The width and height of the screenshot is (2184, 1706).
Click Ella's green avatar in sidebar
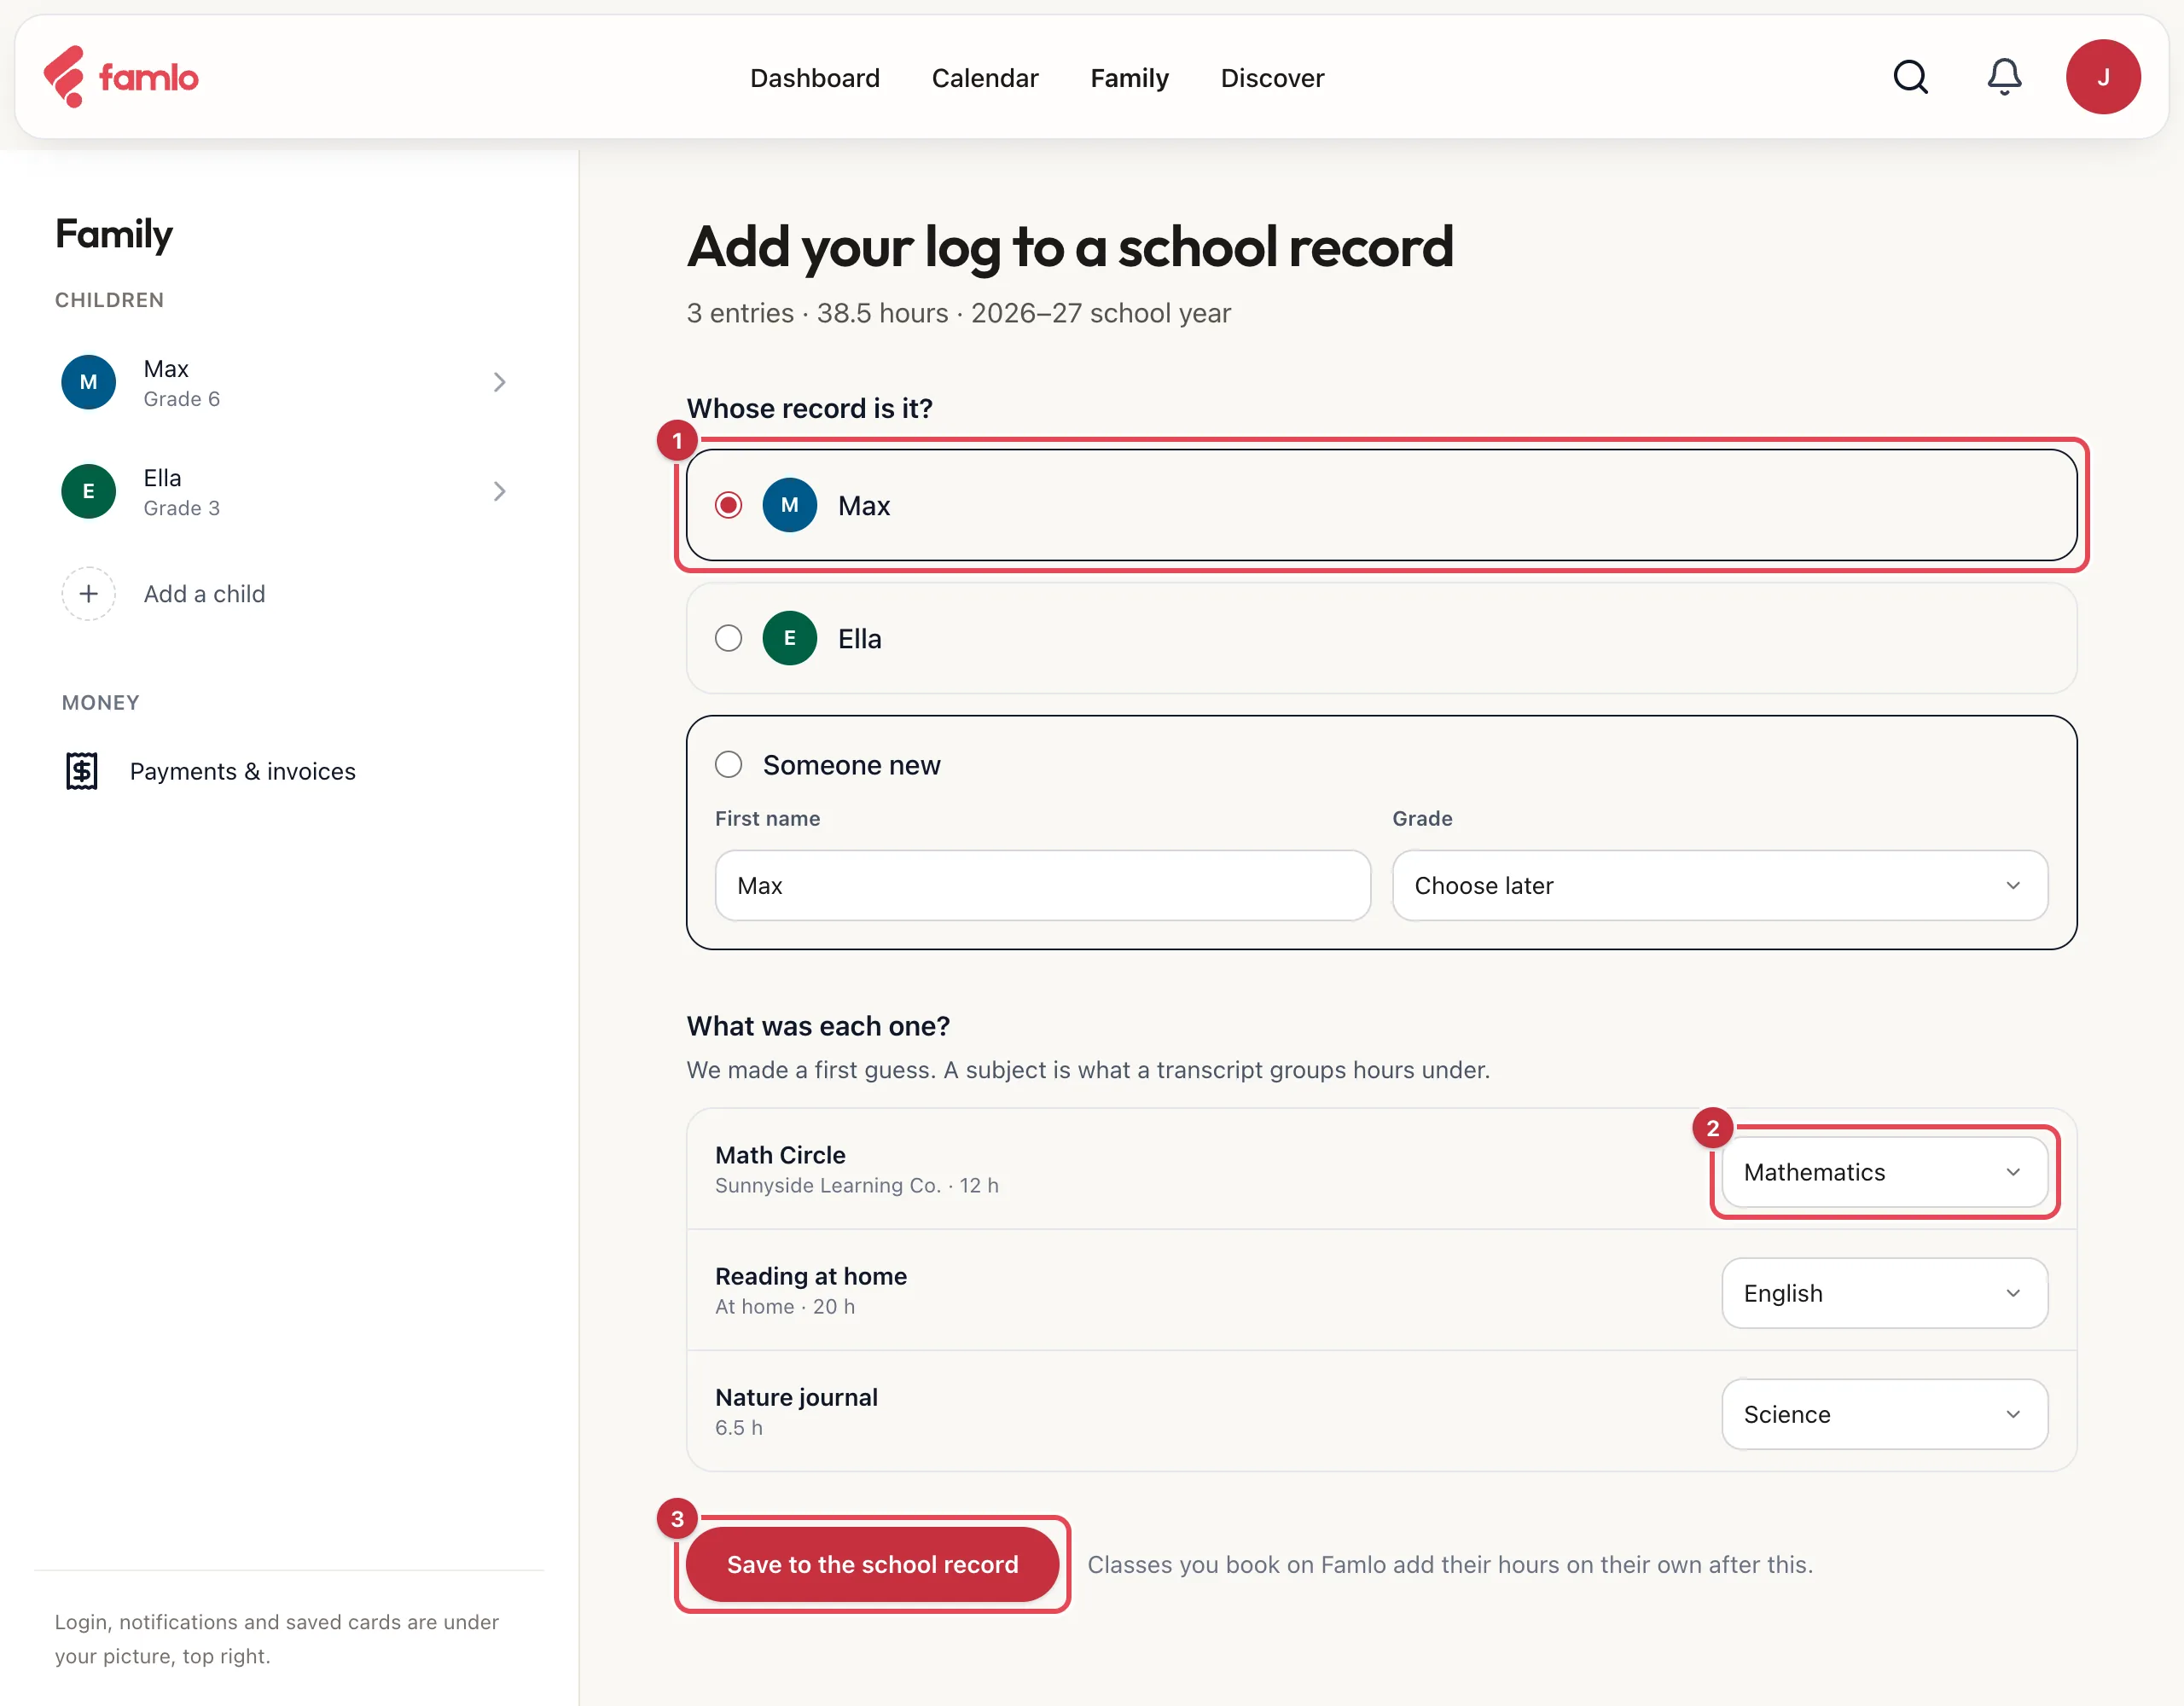(x=88, y=491)
